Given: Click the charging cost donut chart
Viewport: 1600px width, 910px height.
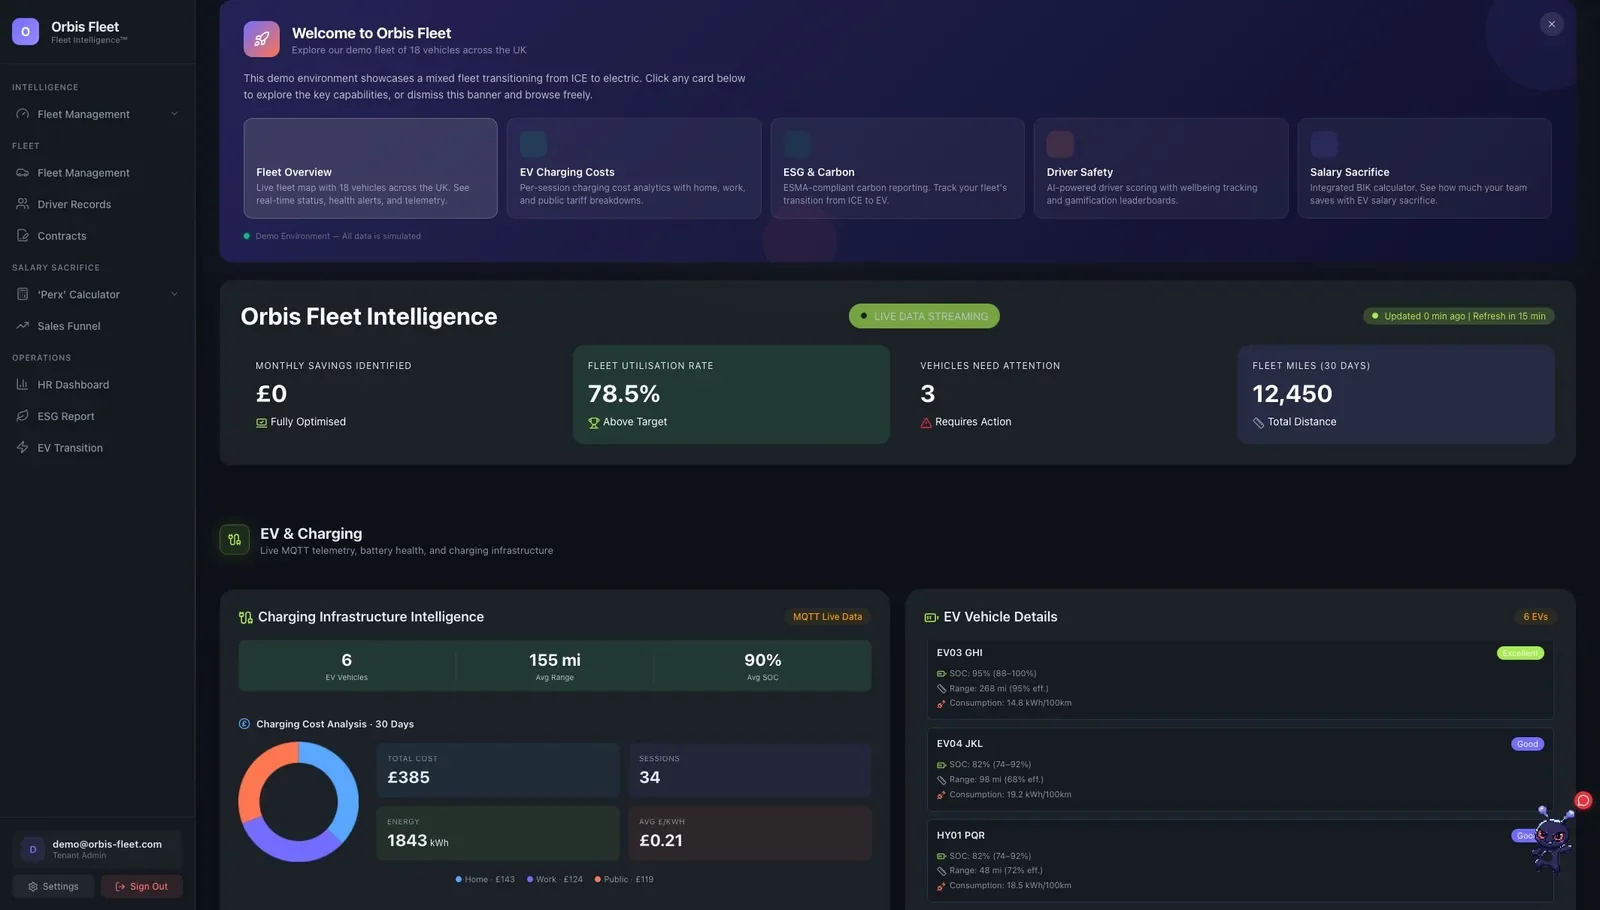Looking at the screenshot, I should coord(297,801).
